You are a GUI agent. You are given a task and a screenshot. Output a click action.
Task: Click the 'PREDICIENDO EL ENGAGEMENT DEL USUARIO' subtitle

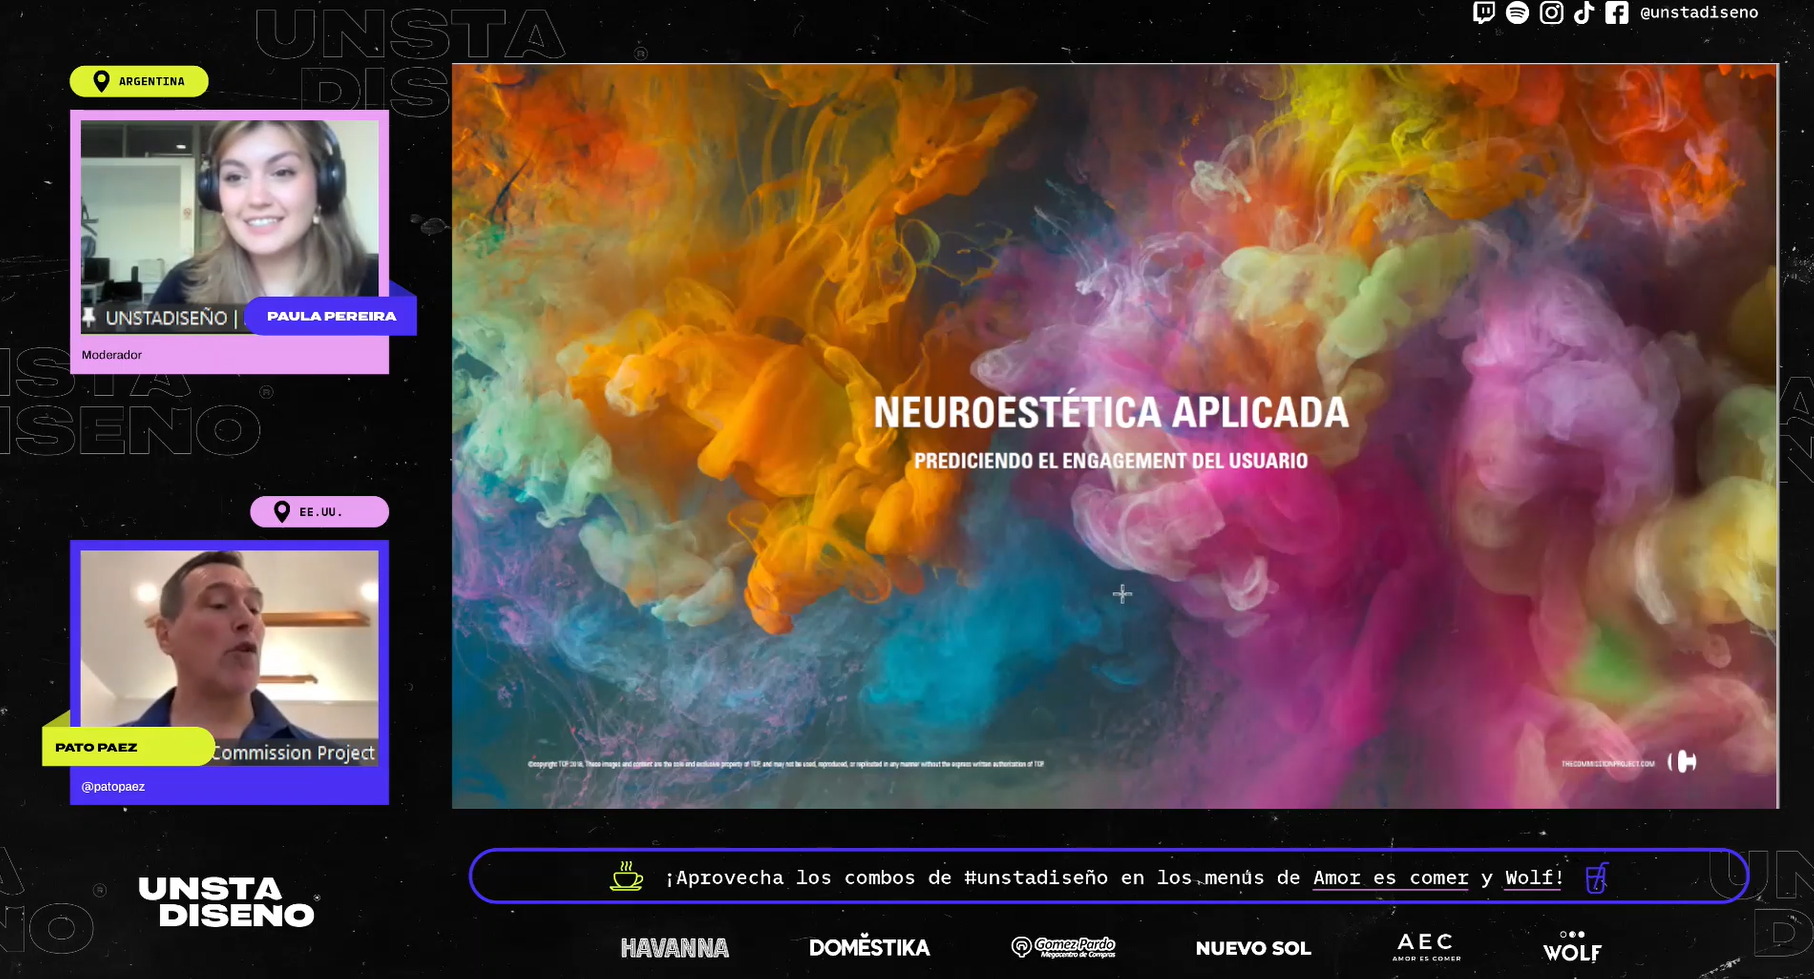(1111, 461)
